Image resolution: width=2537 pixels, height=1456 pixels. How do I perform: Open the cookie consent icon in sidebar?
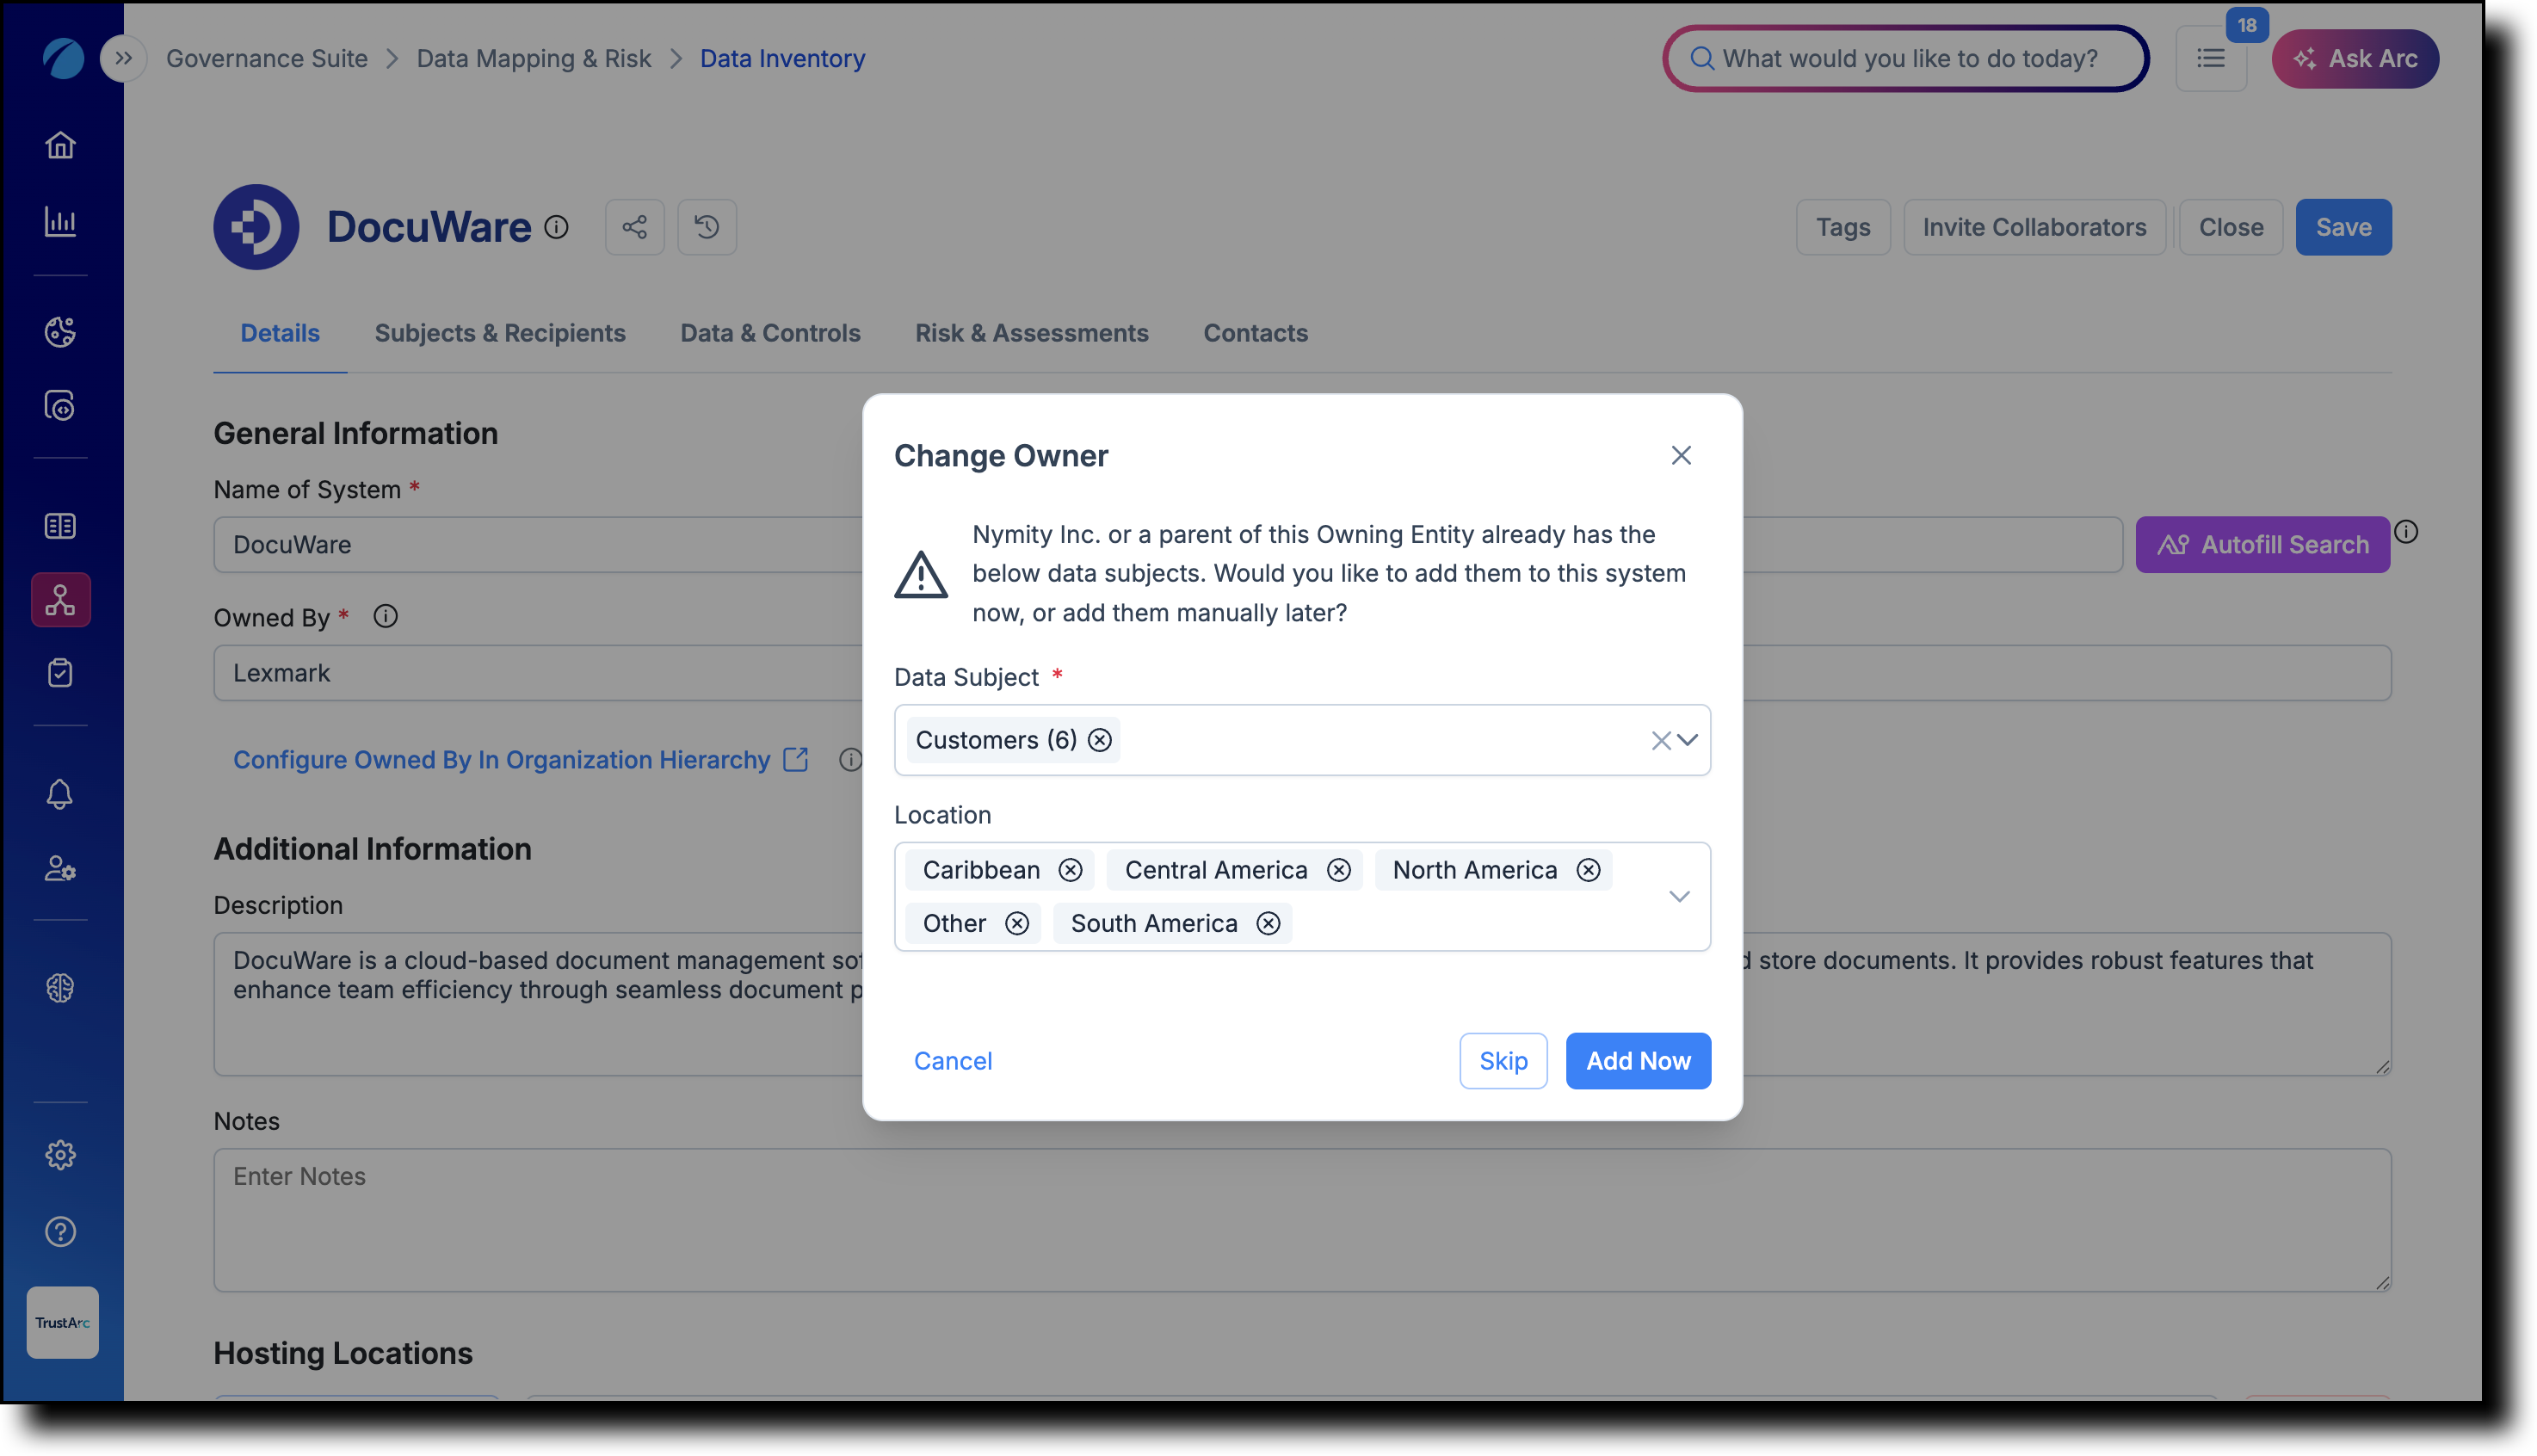click(x=60, y=331)
